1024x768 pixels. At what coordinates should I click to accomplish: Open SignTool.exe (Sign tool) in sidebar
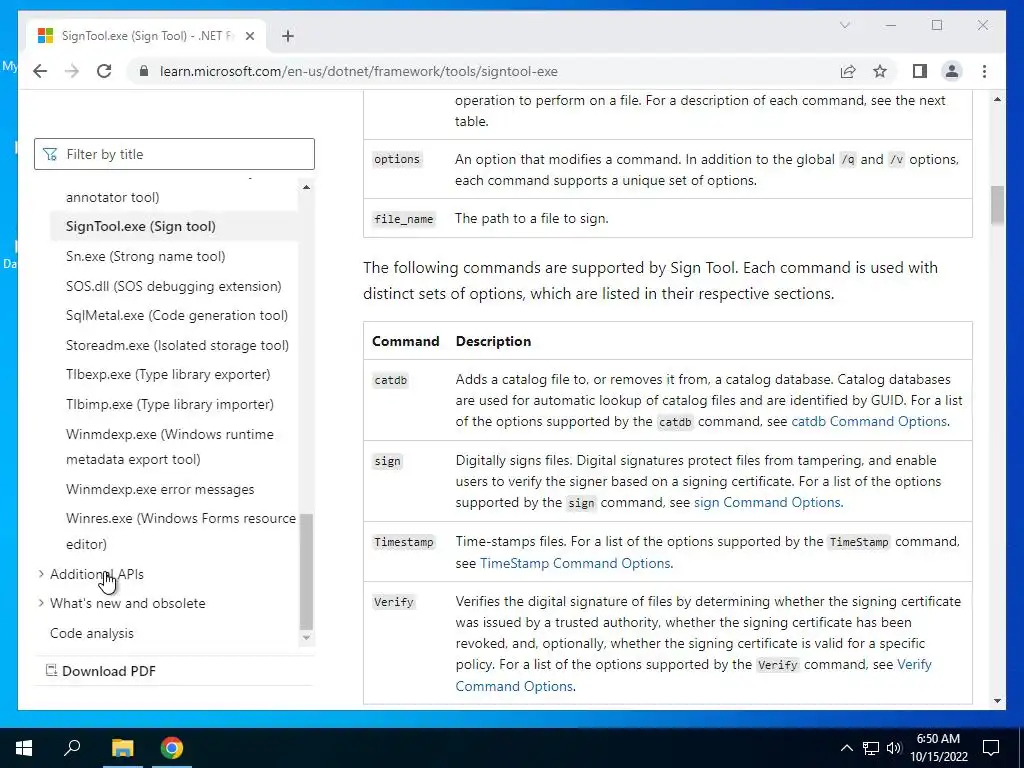pos(140,227)
